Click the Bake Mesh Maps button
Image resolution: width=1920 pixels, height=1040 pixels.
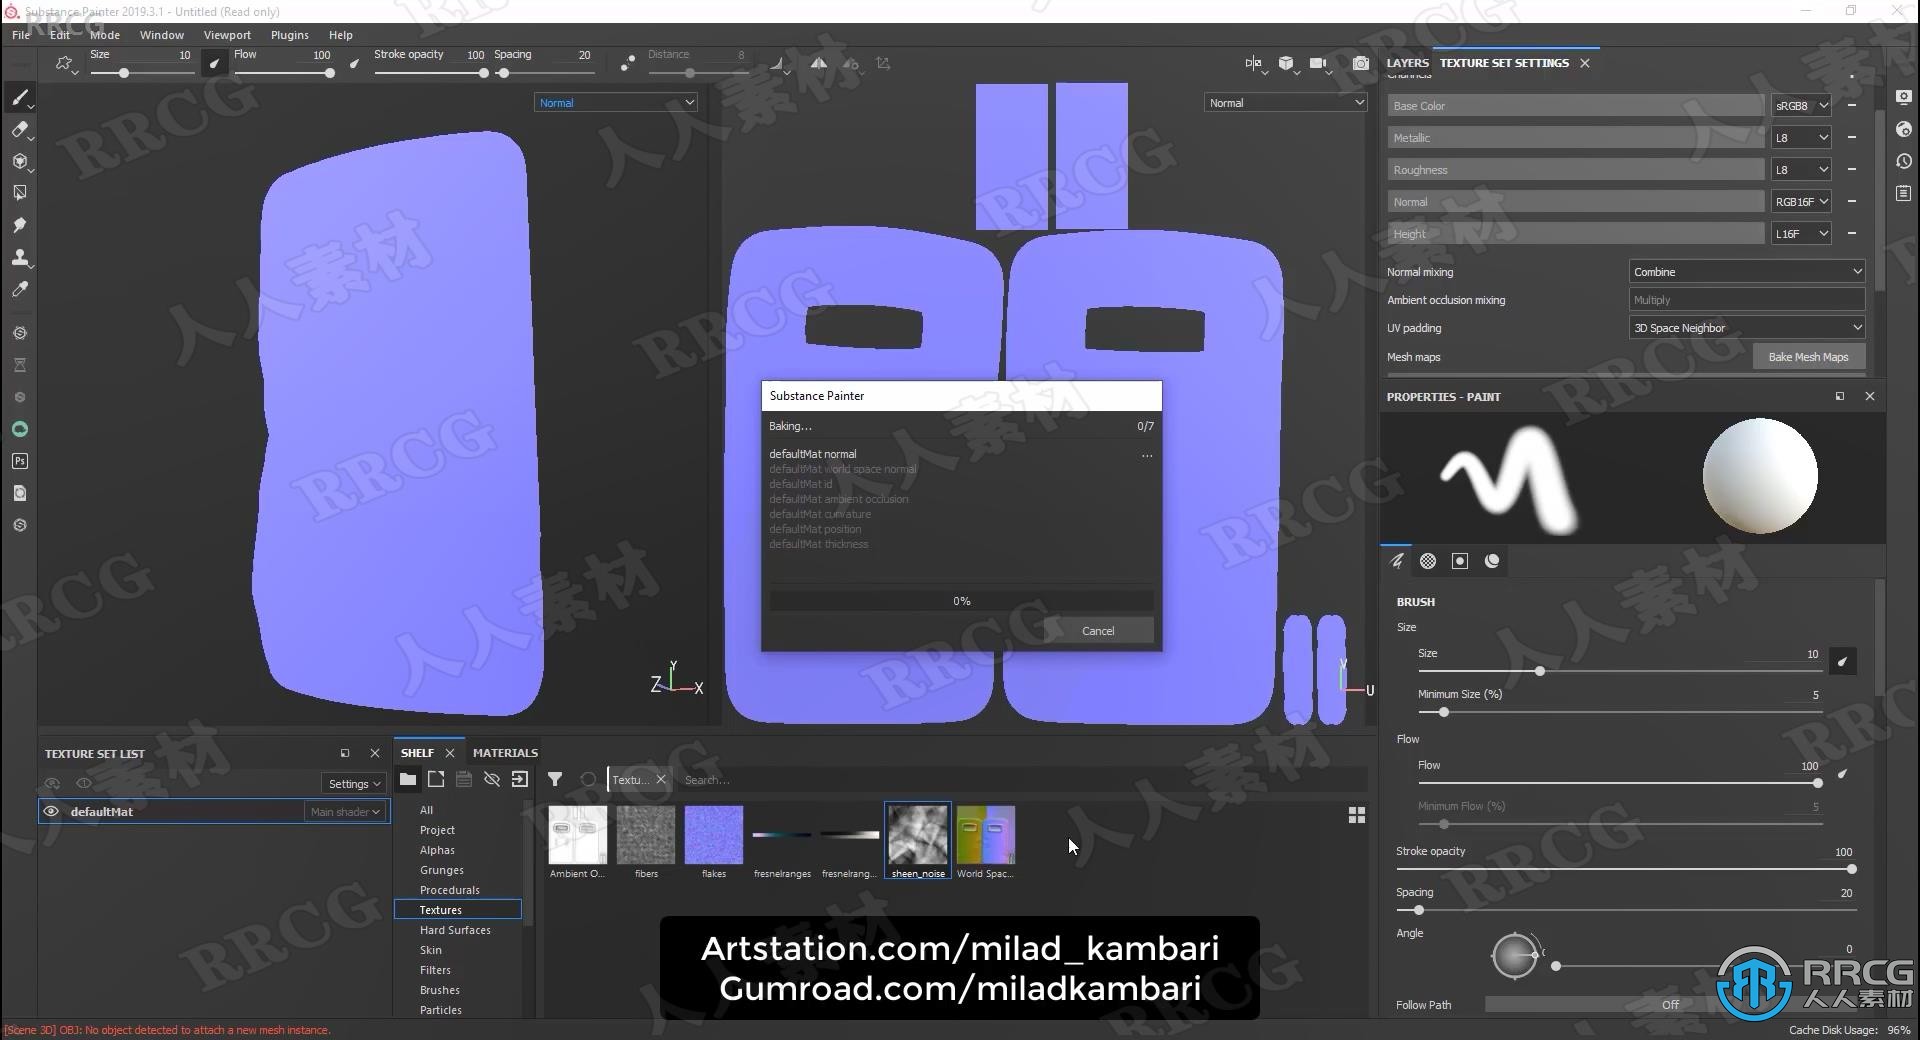coord(1808,356)
